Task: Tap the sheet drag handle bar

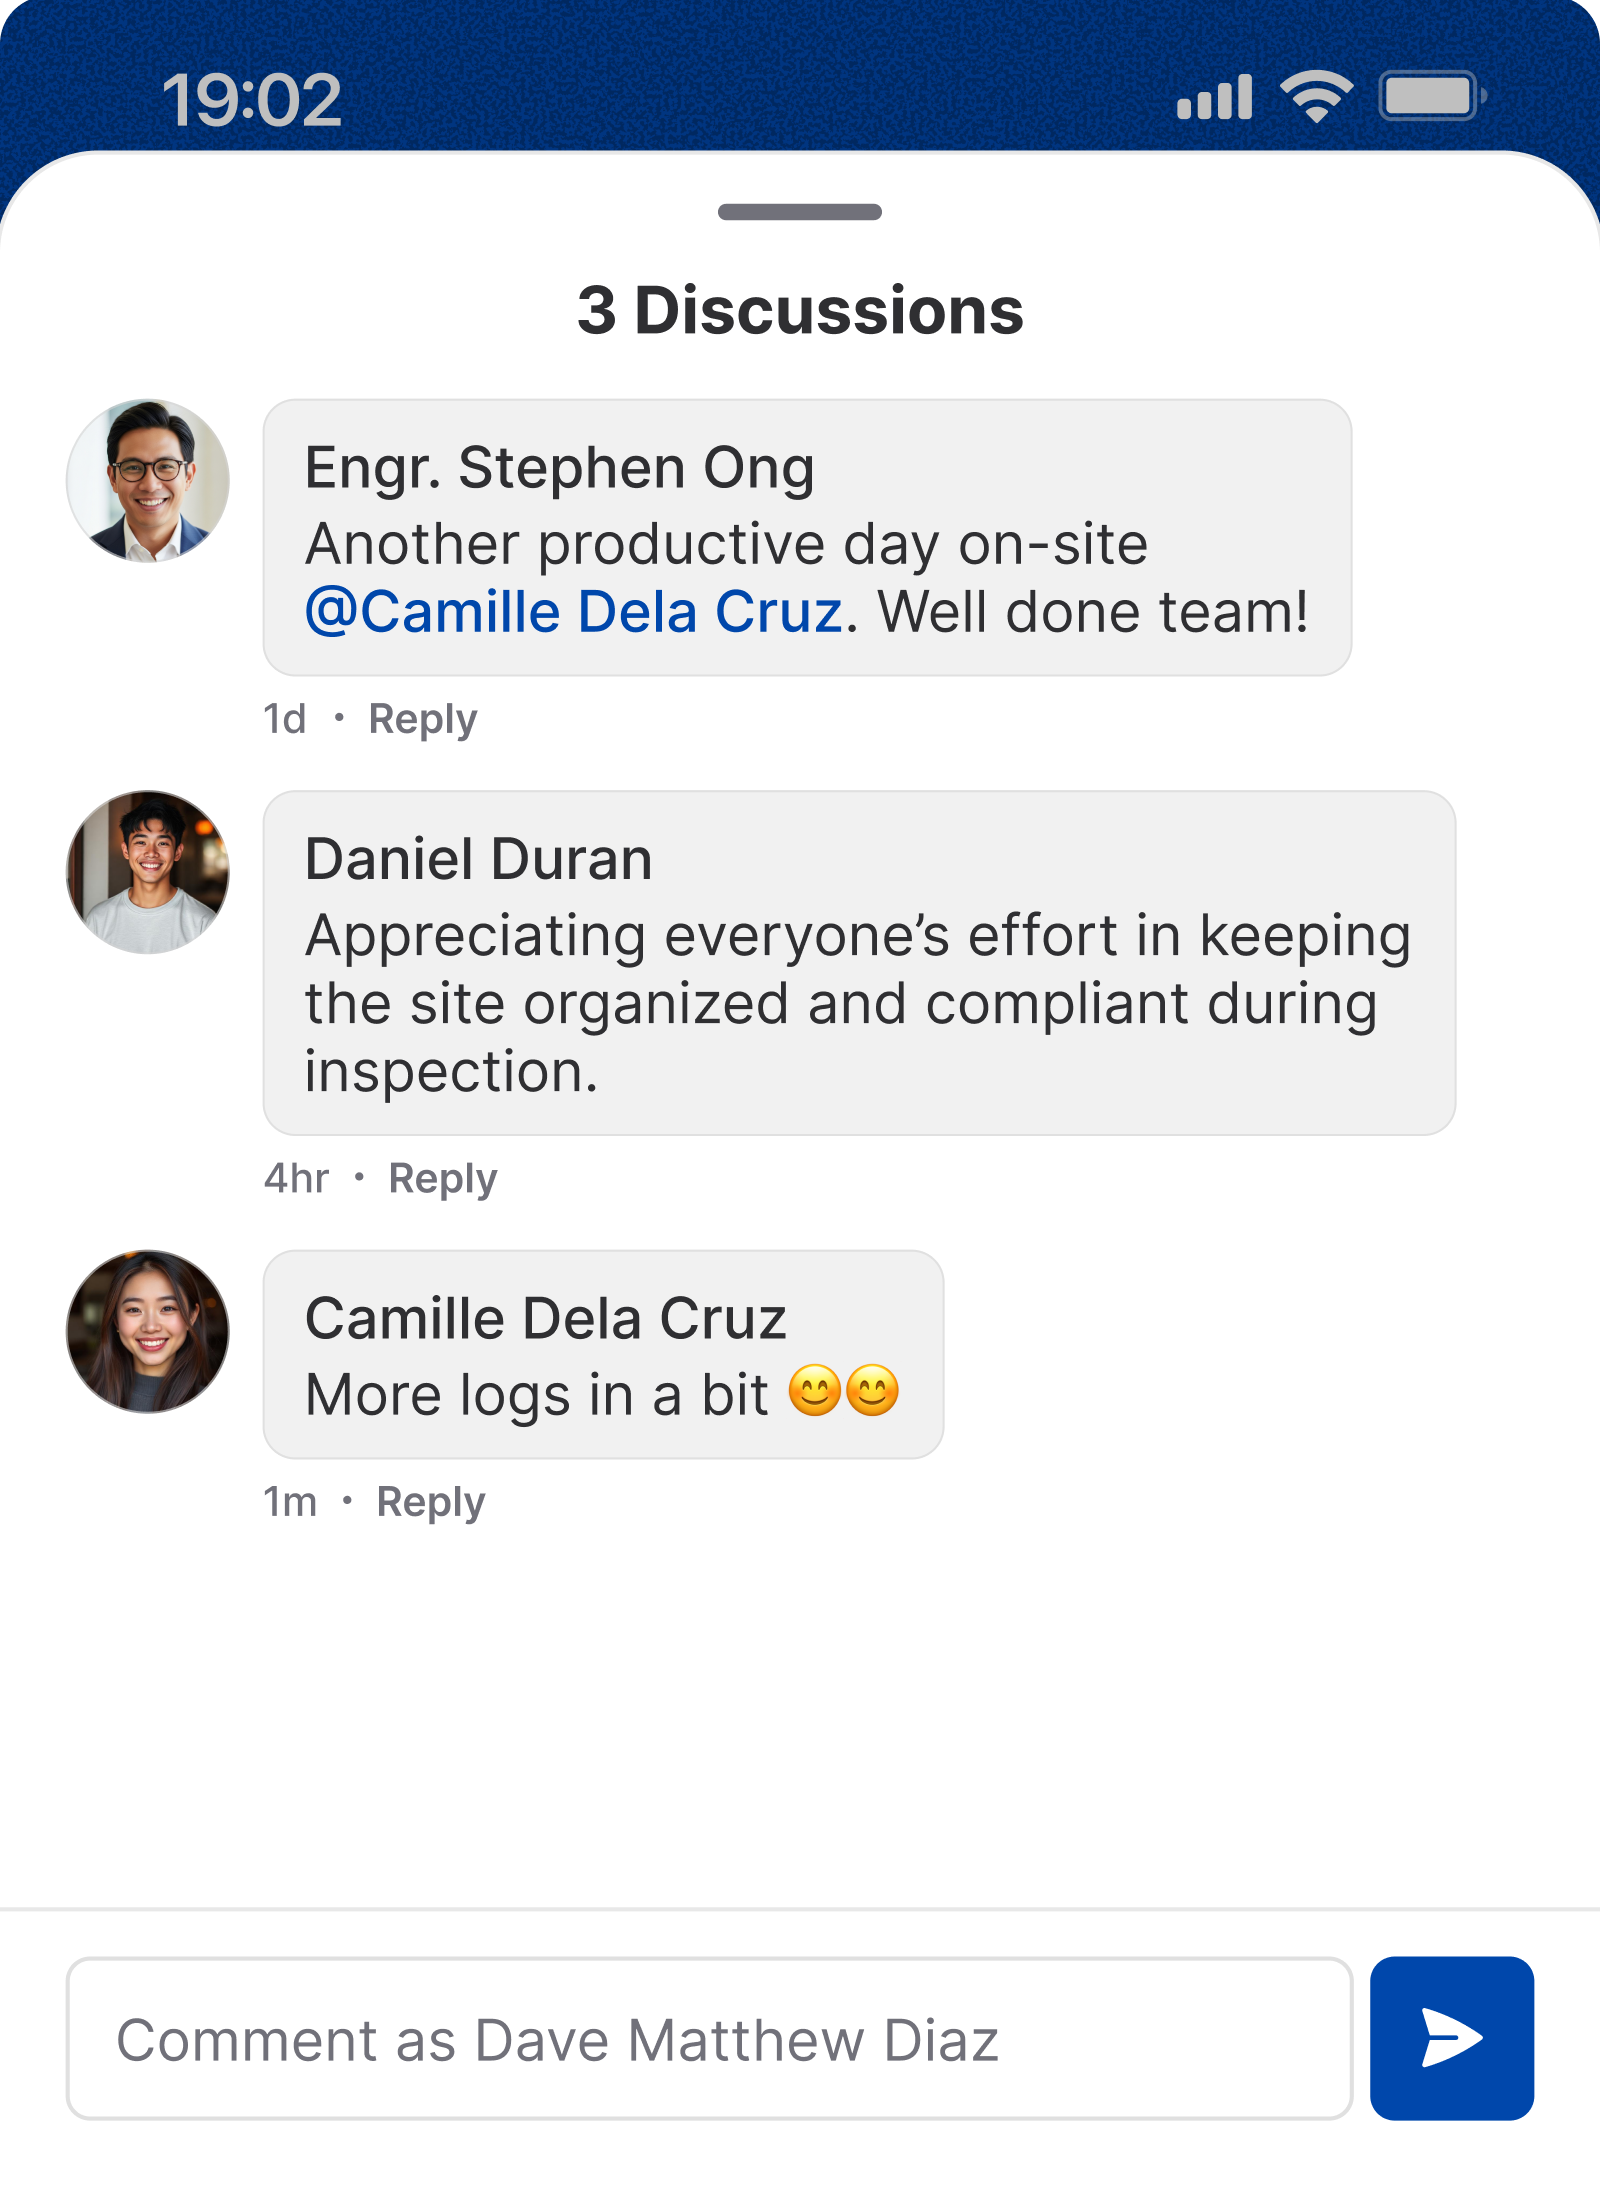Action: (x=800, y=212)
